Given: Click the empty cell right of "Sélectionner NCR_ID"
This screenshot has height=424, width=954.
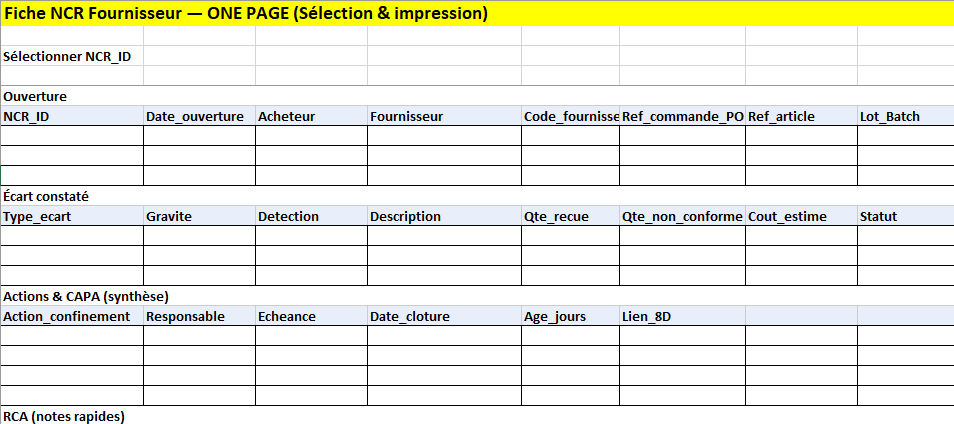Looking at the screenshot, I should 199,56.
